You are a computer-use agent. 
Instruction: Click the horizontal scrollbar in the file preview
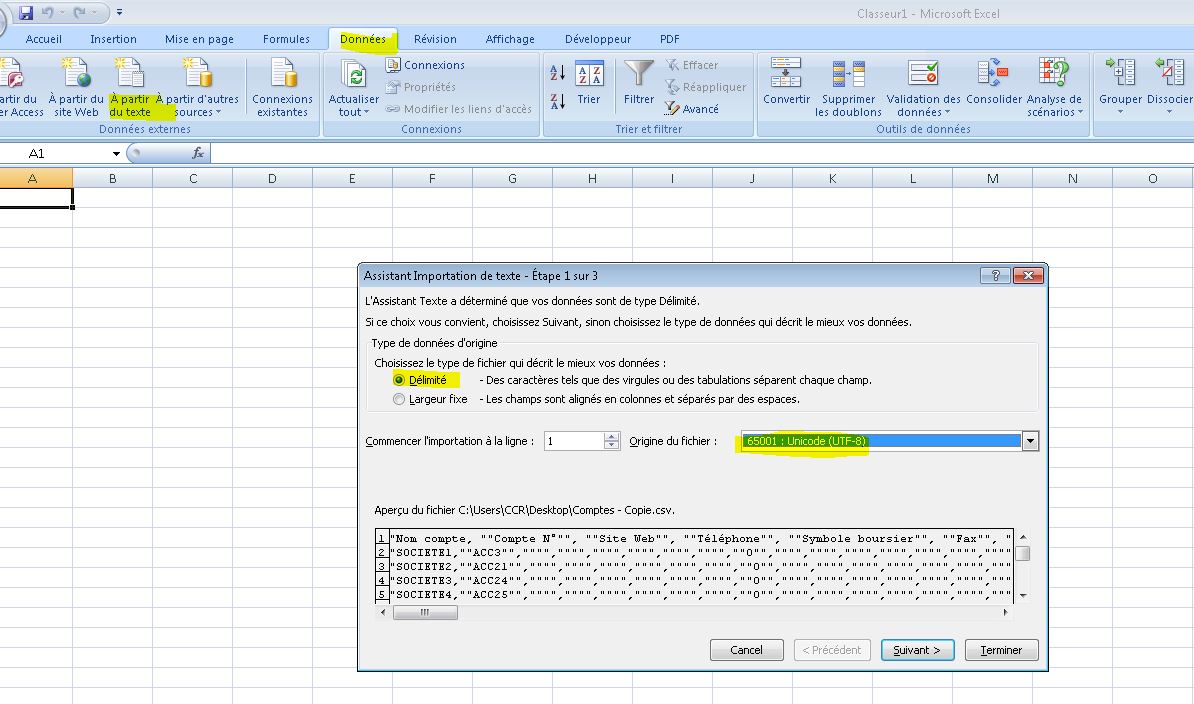point(700,612)
